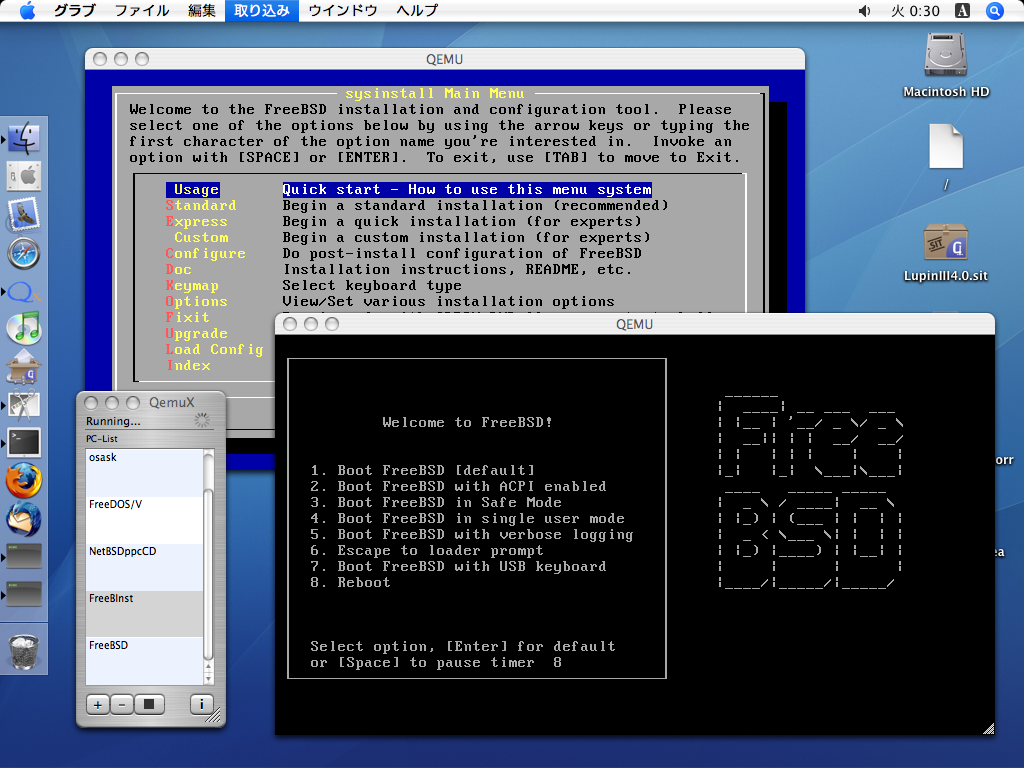Open the 編集 menu
The width and height of the screenshot is (1024, 768).
(202, 10)
